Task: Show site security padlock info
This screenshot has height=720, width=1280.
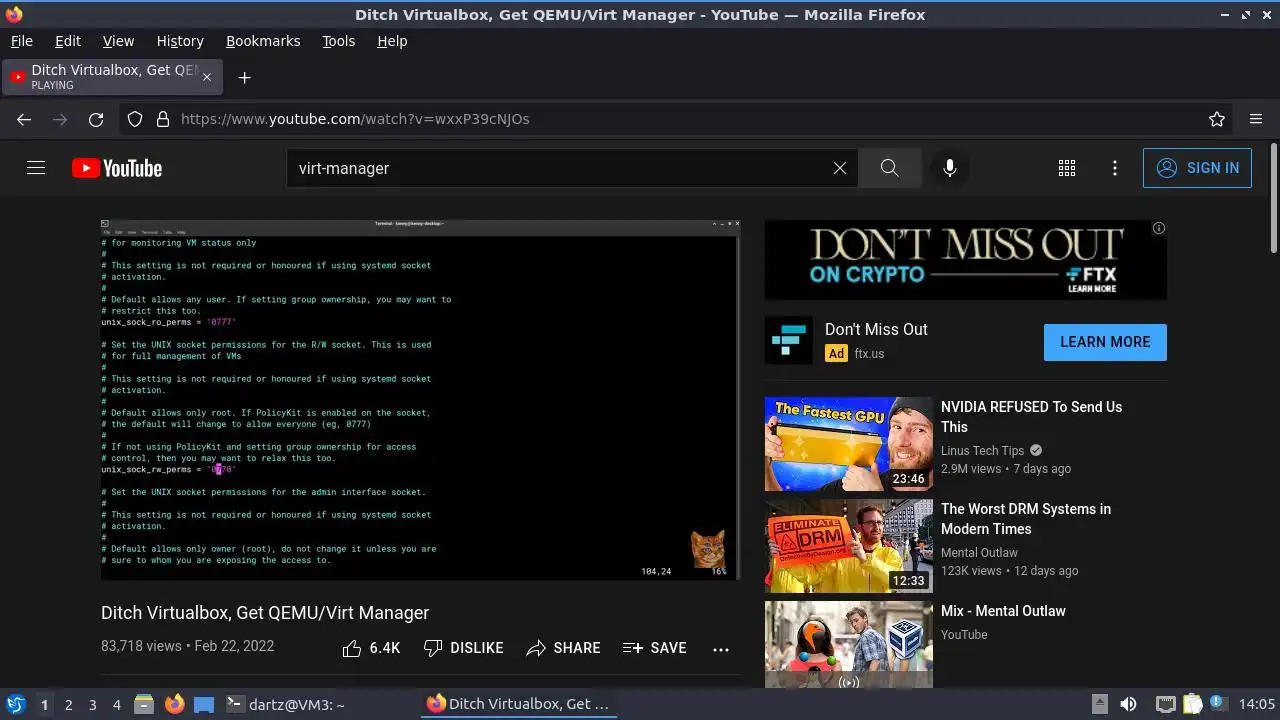Action: click(163, 119)
